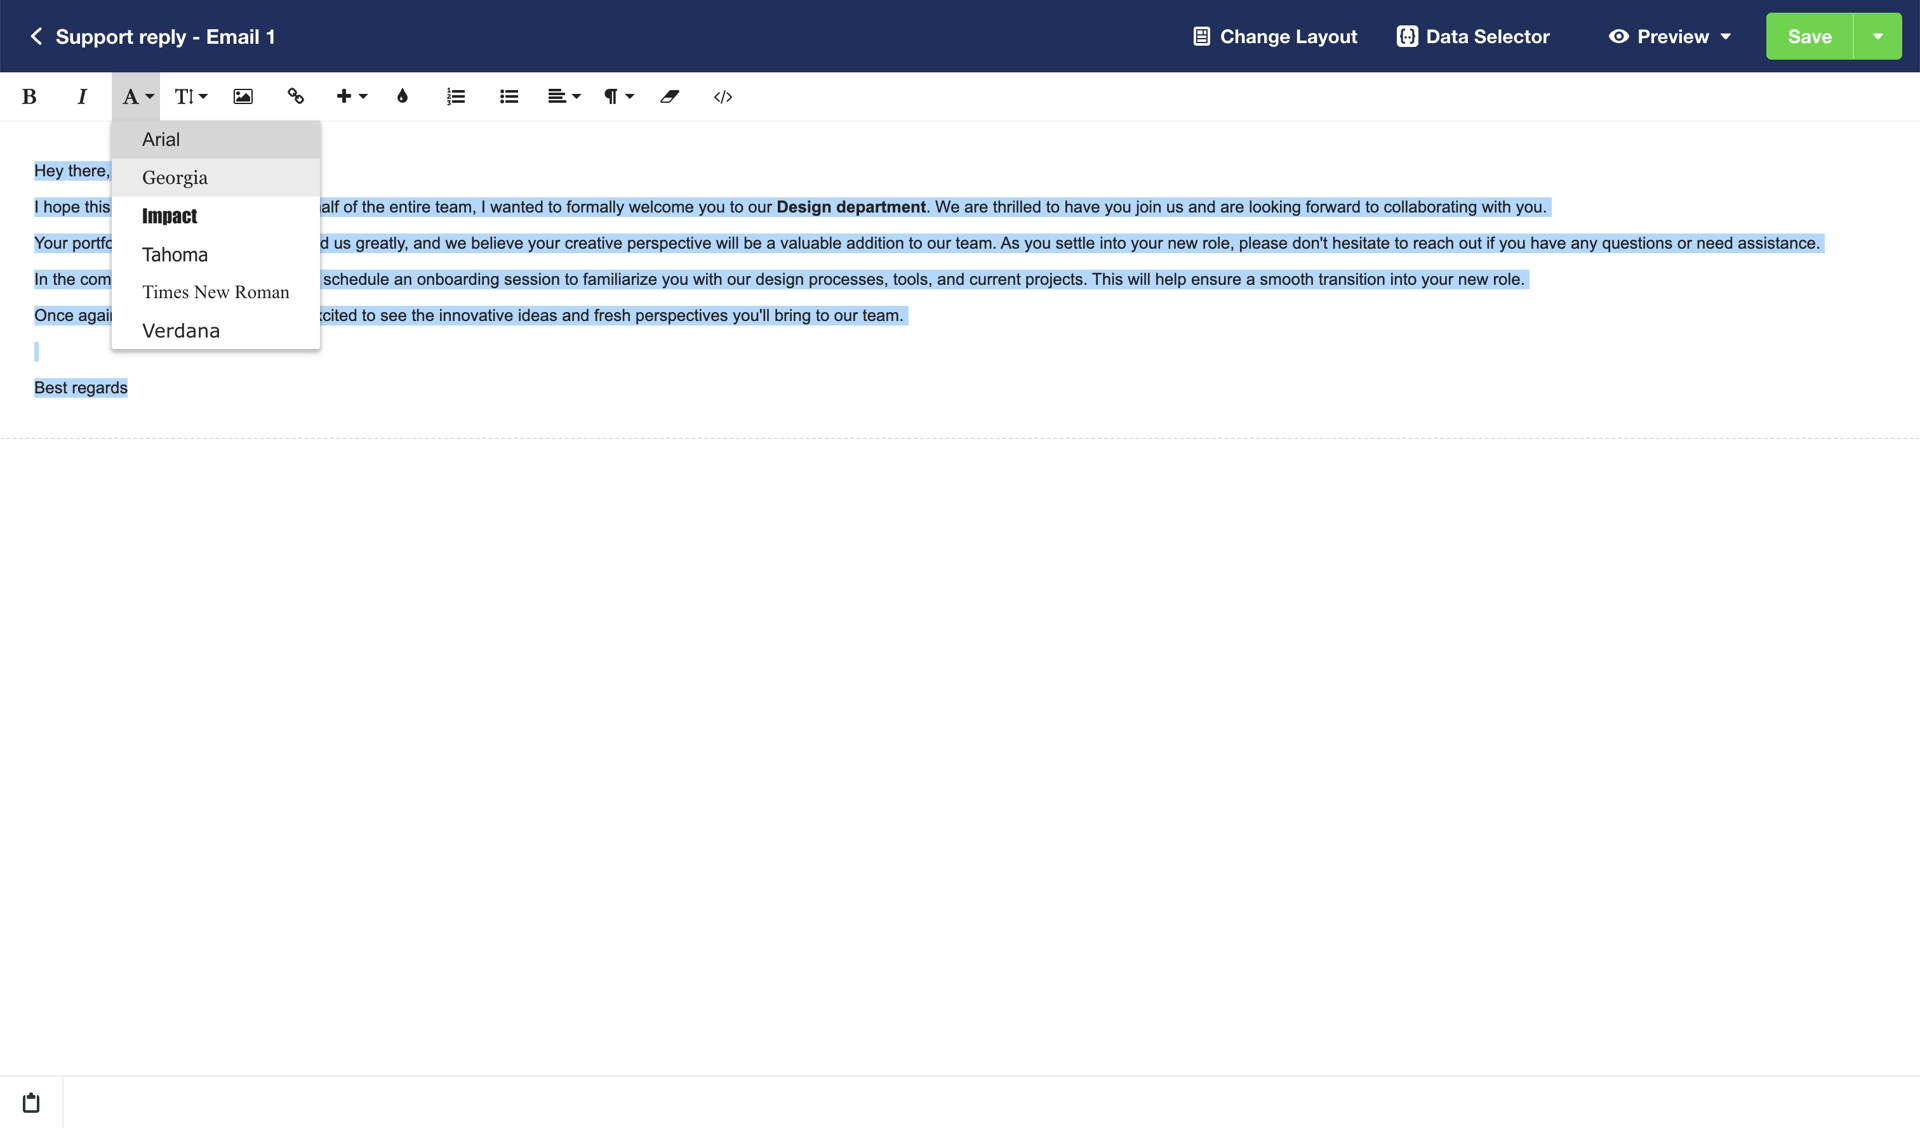The height and width of the screenshot is (1128, 1920).
Task: Insert an unordered bullet list
Action: (509, 97)
